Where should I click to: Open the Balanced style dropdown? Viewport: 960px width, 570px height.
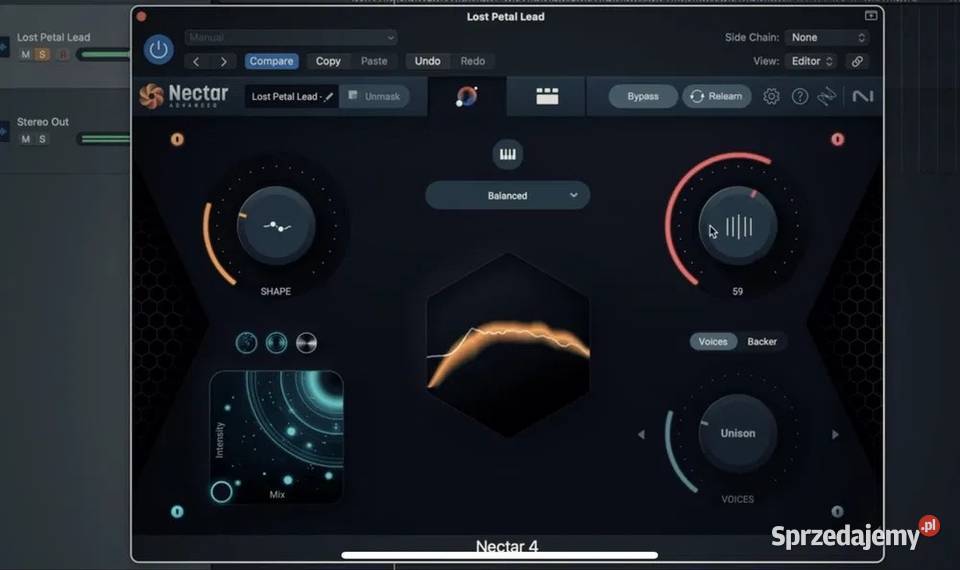[508, 195]
